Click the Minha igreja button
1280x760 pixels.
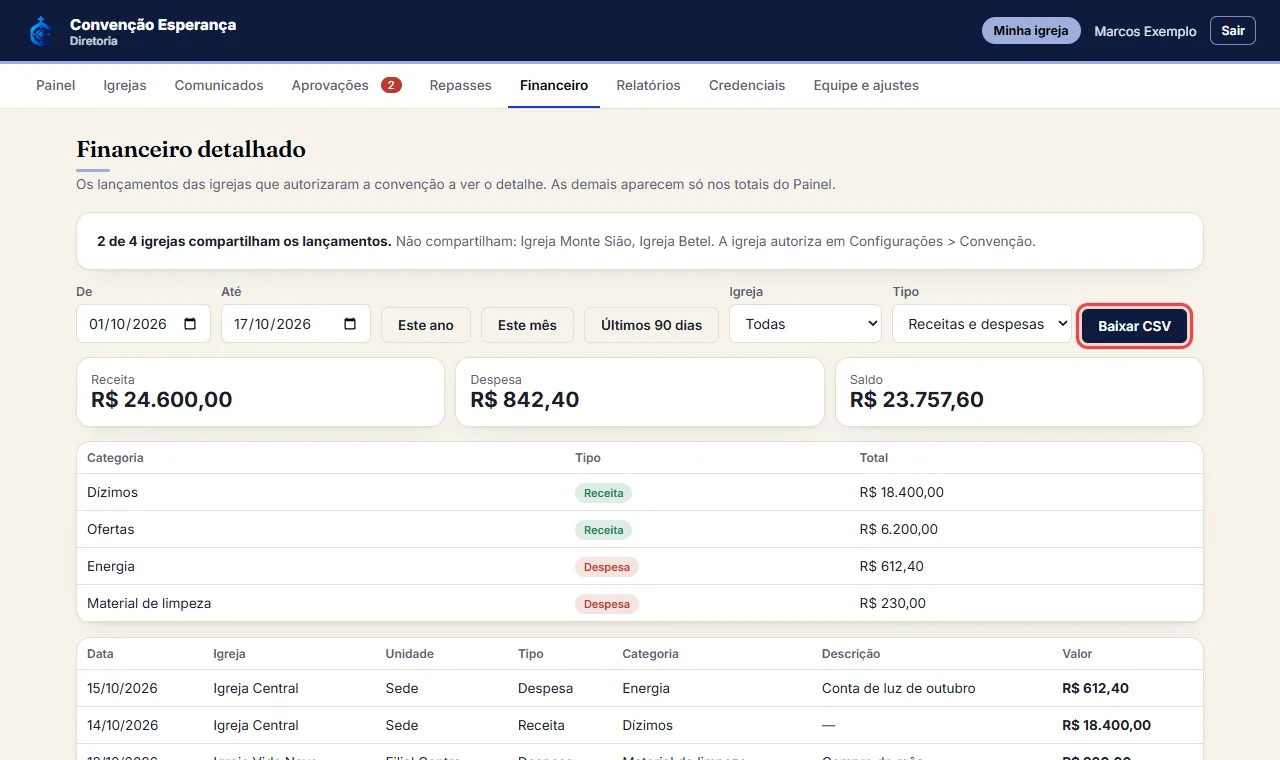[1032, 31]
